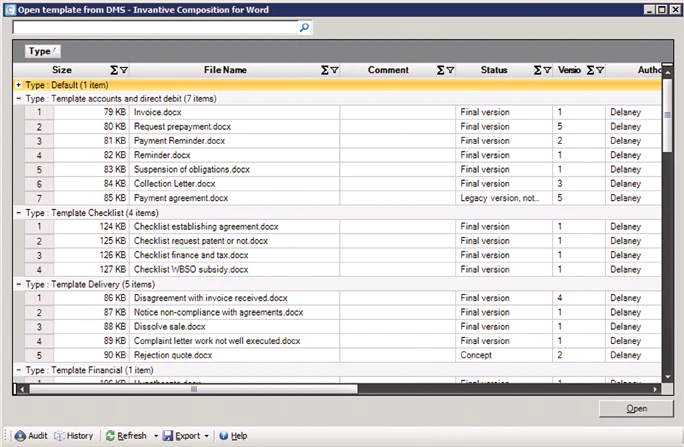Open the Refresh dropdown arrow

[x=156, y=436]
